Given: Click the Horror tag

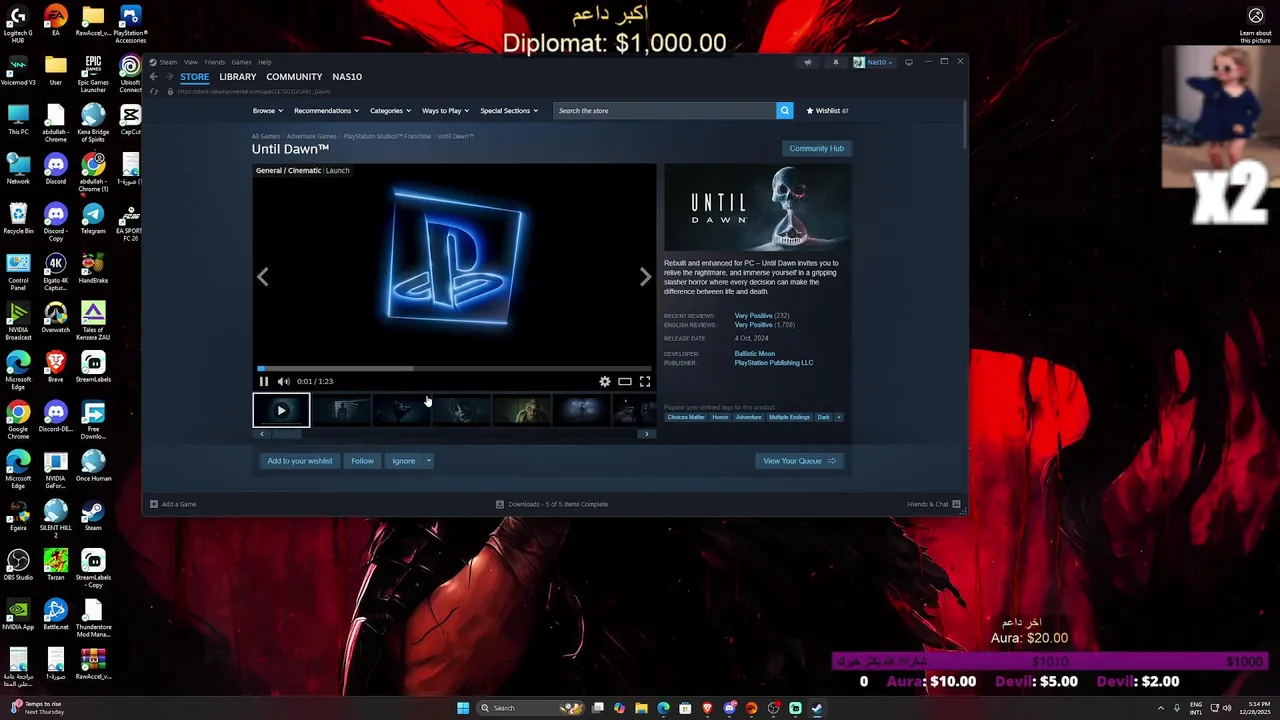Looking at the screenshot, I should [720, 417].
